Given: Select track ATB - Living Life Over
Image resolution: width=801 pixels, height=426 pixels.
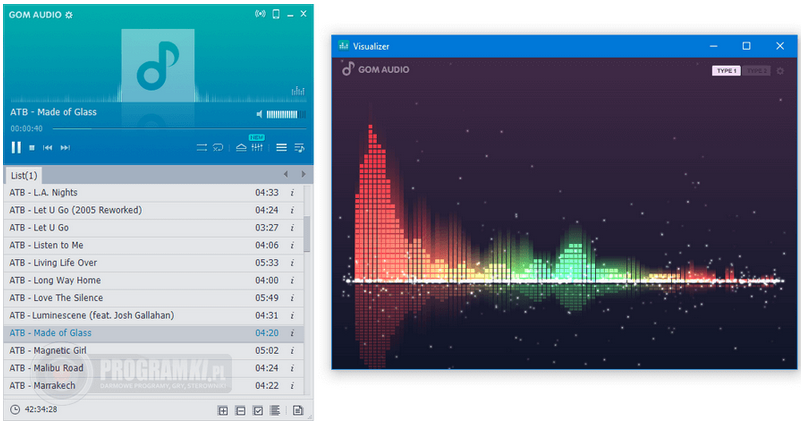Looking at the screenshot, I should pyautogui.click(x=153, y=263).
